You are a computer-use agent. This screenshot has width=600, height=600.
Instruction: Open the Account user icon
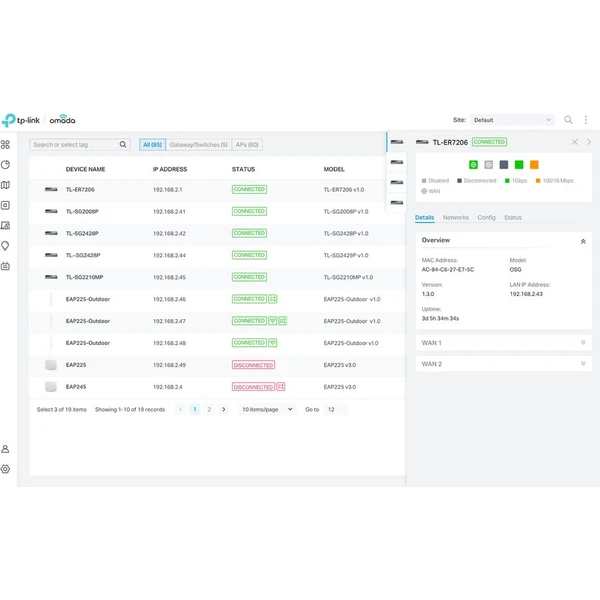5,449
